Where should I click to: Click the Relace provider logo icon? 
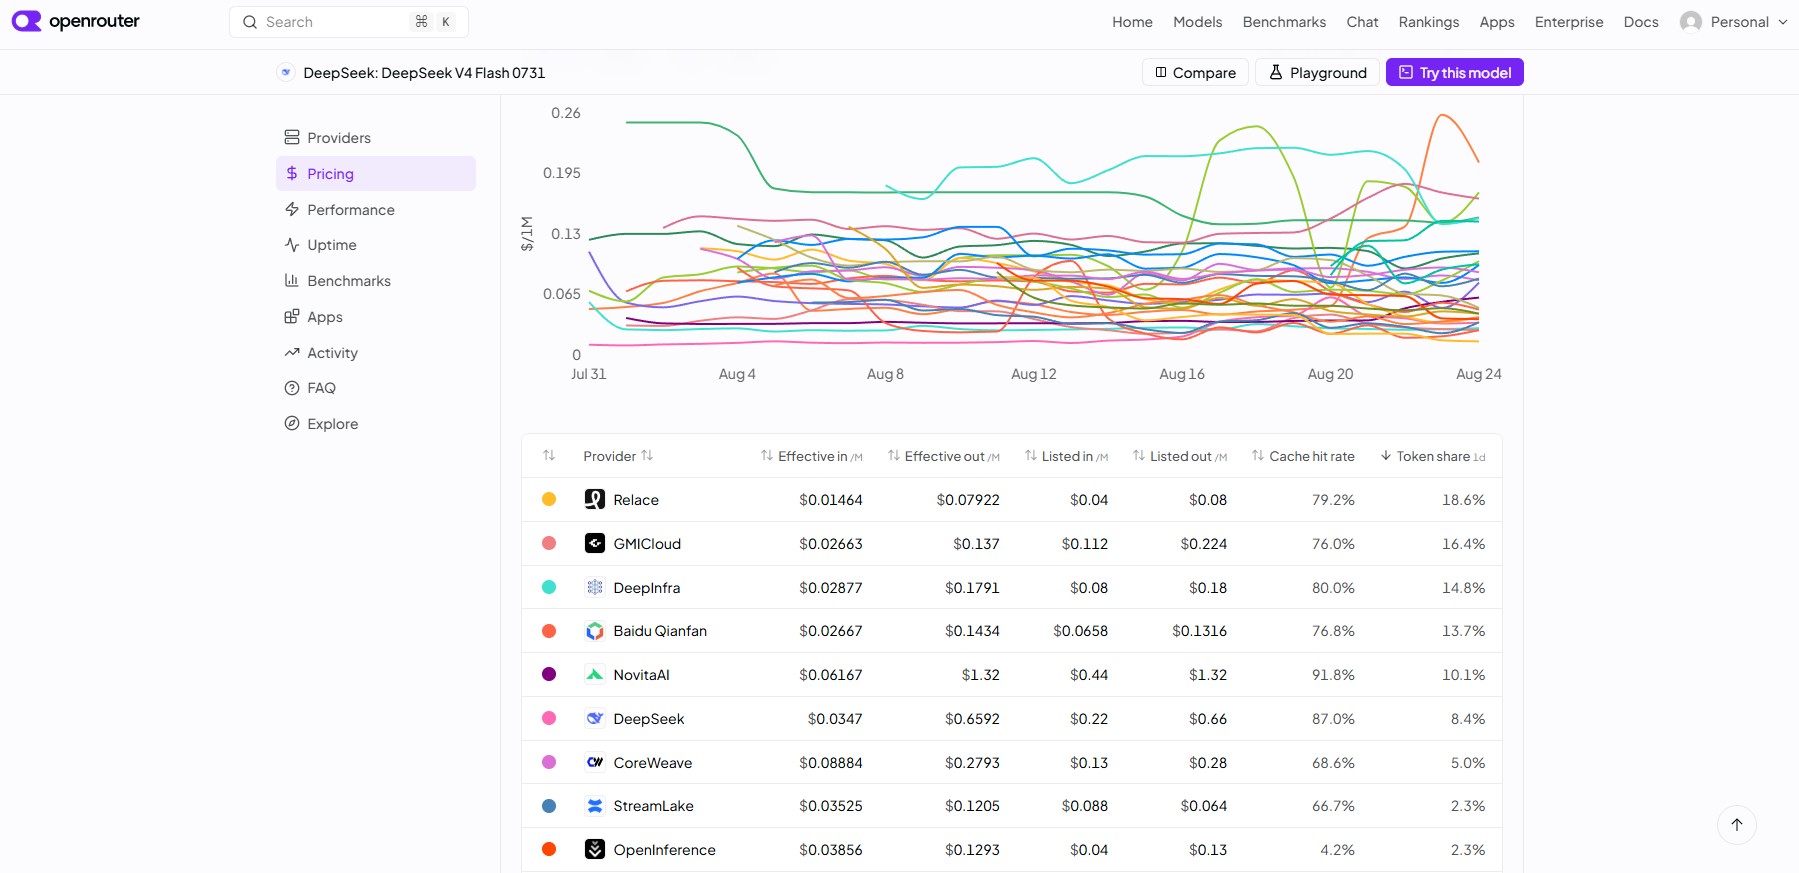tap(595, 499)
